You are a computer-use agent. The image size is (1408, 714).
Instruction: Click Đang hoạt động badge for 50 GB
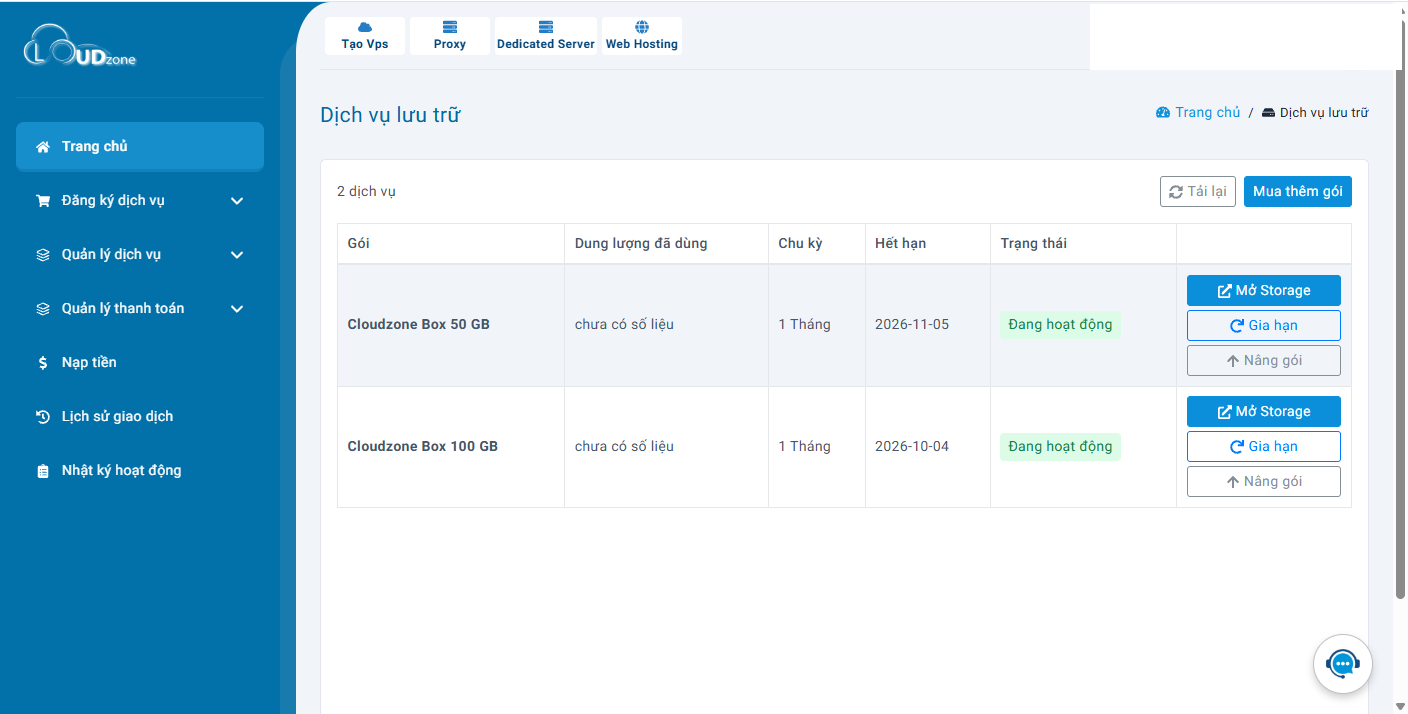tap(1060, 325)
